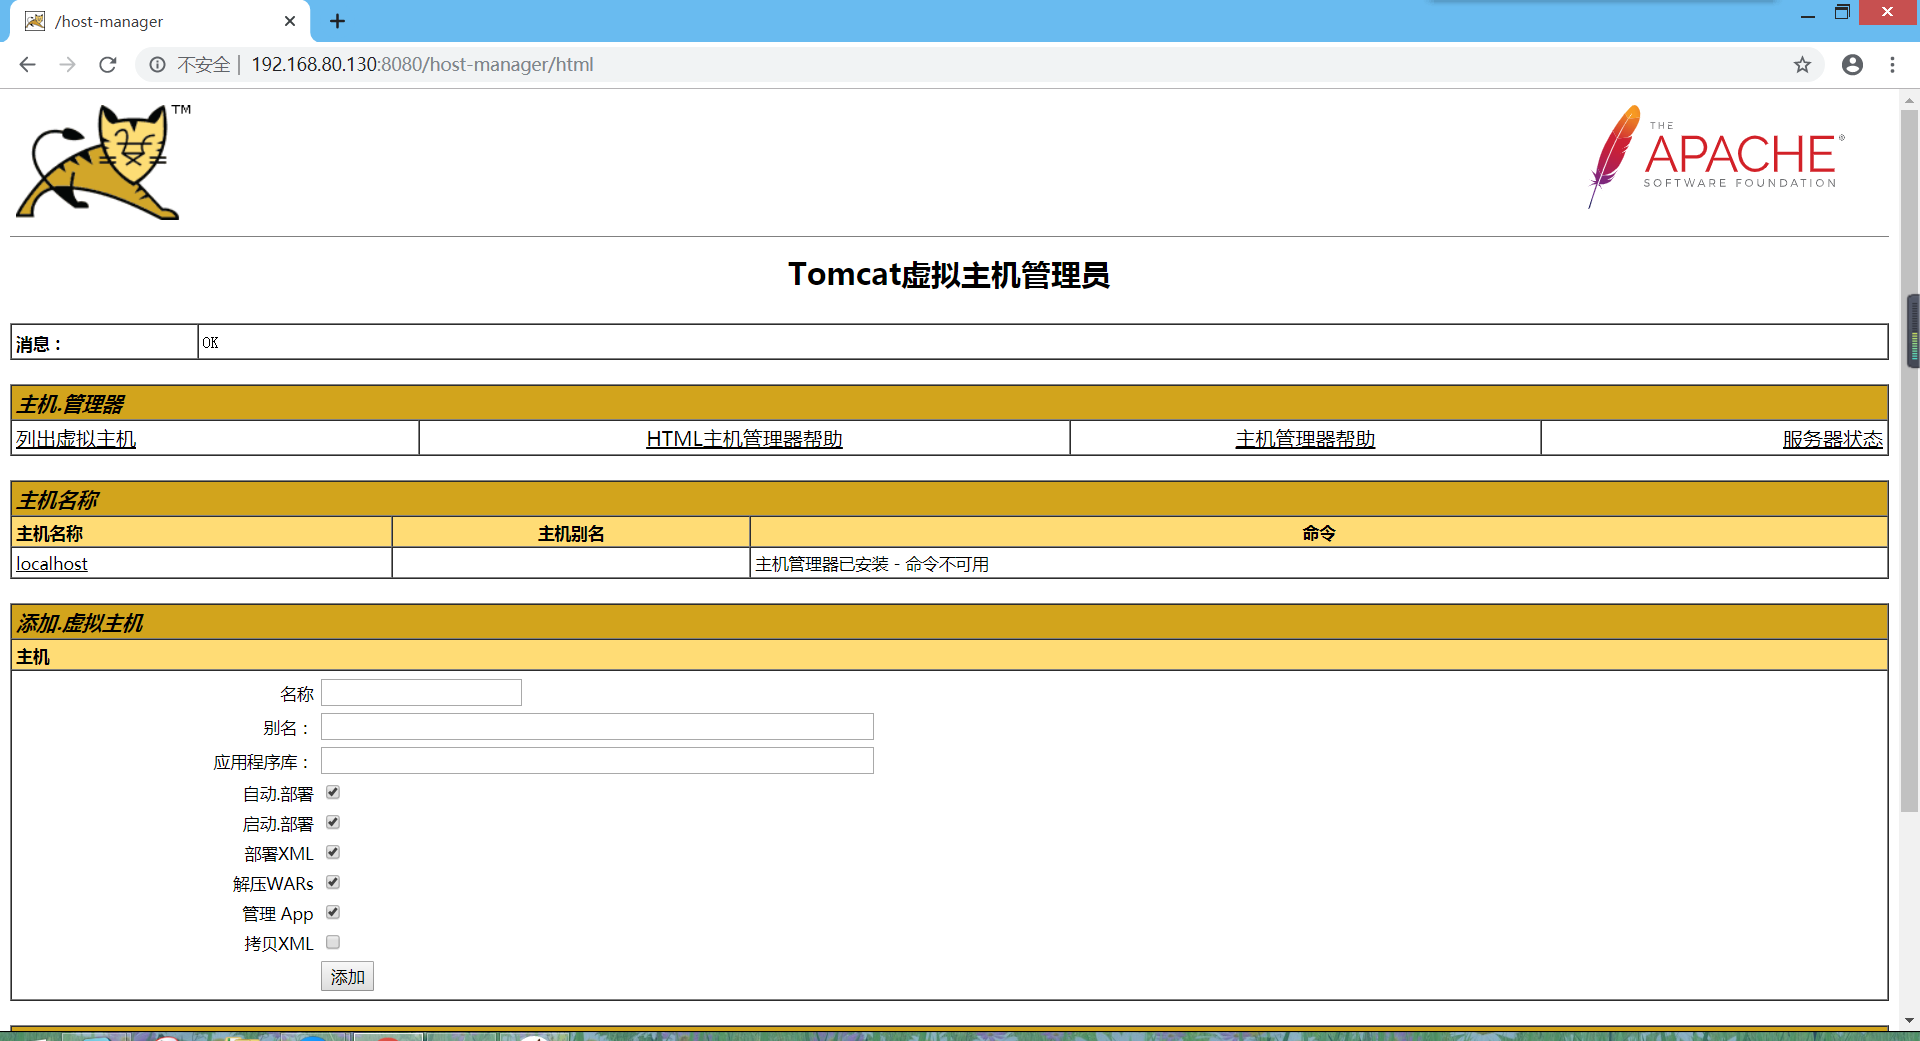1920x1041 pixels.
Task: Focus the 应用程序库 input field
Action: pos(597,761)
